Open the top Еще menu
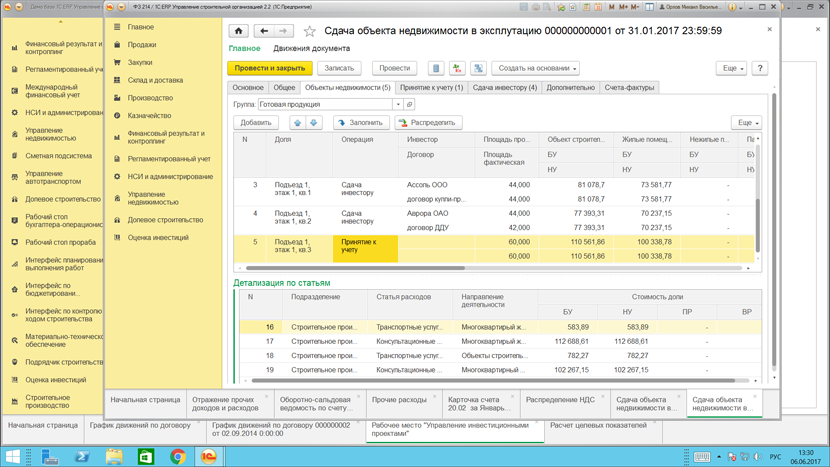830x467 pixels. click(x=731, y=68)
